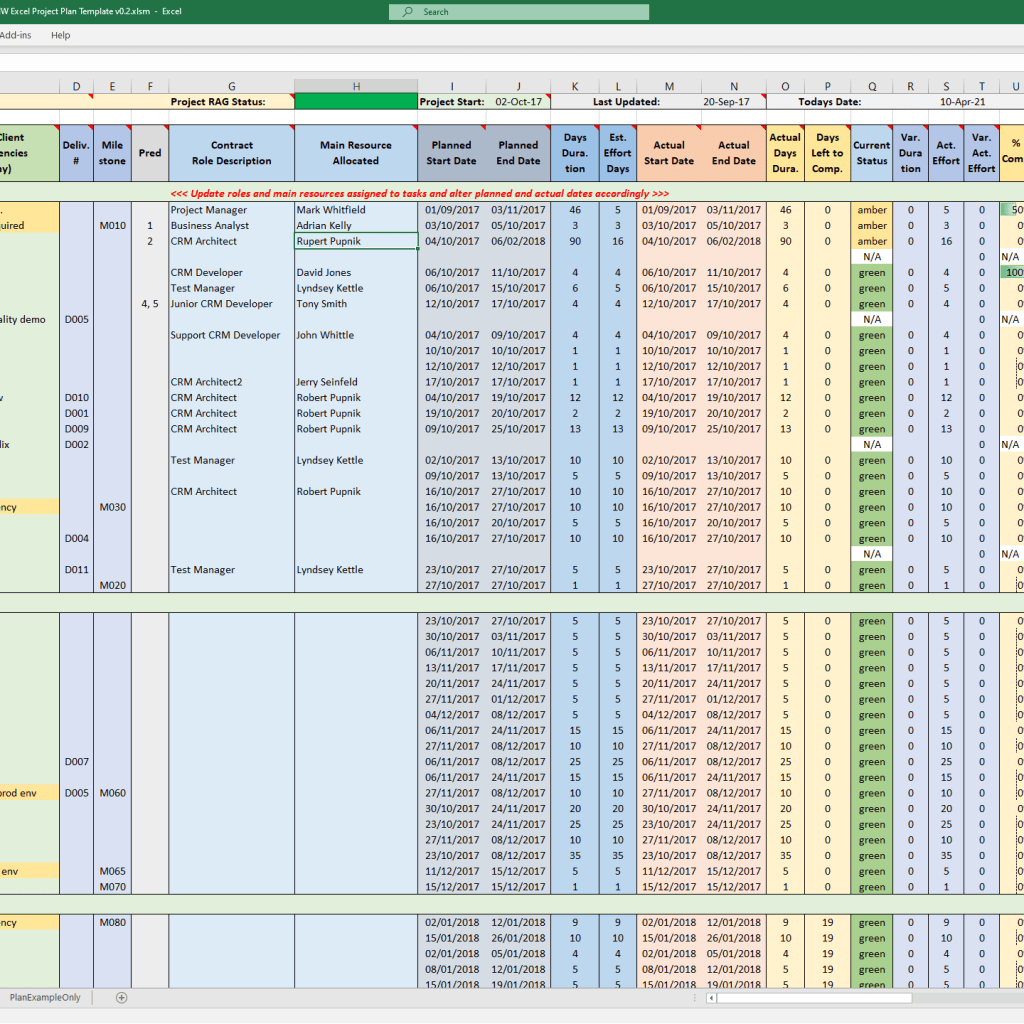The image size is (1024, 1024).
Task: Open the Help menu
Action: point(61,35)
